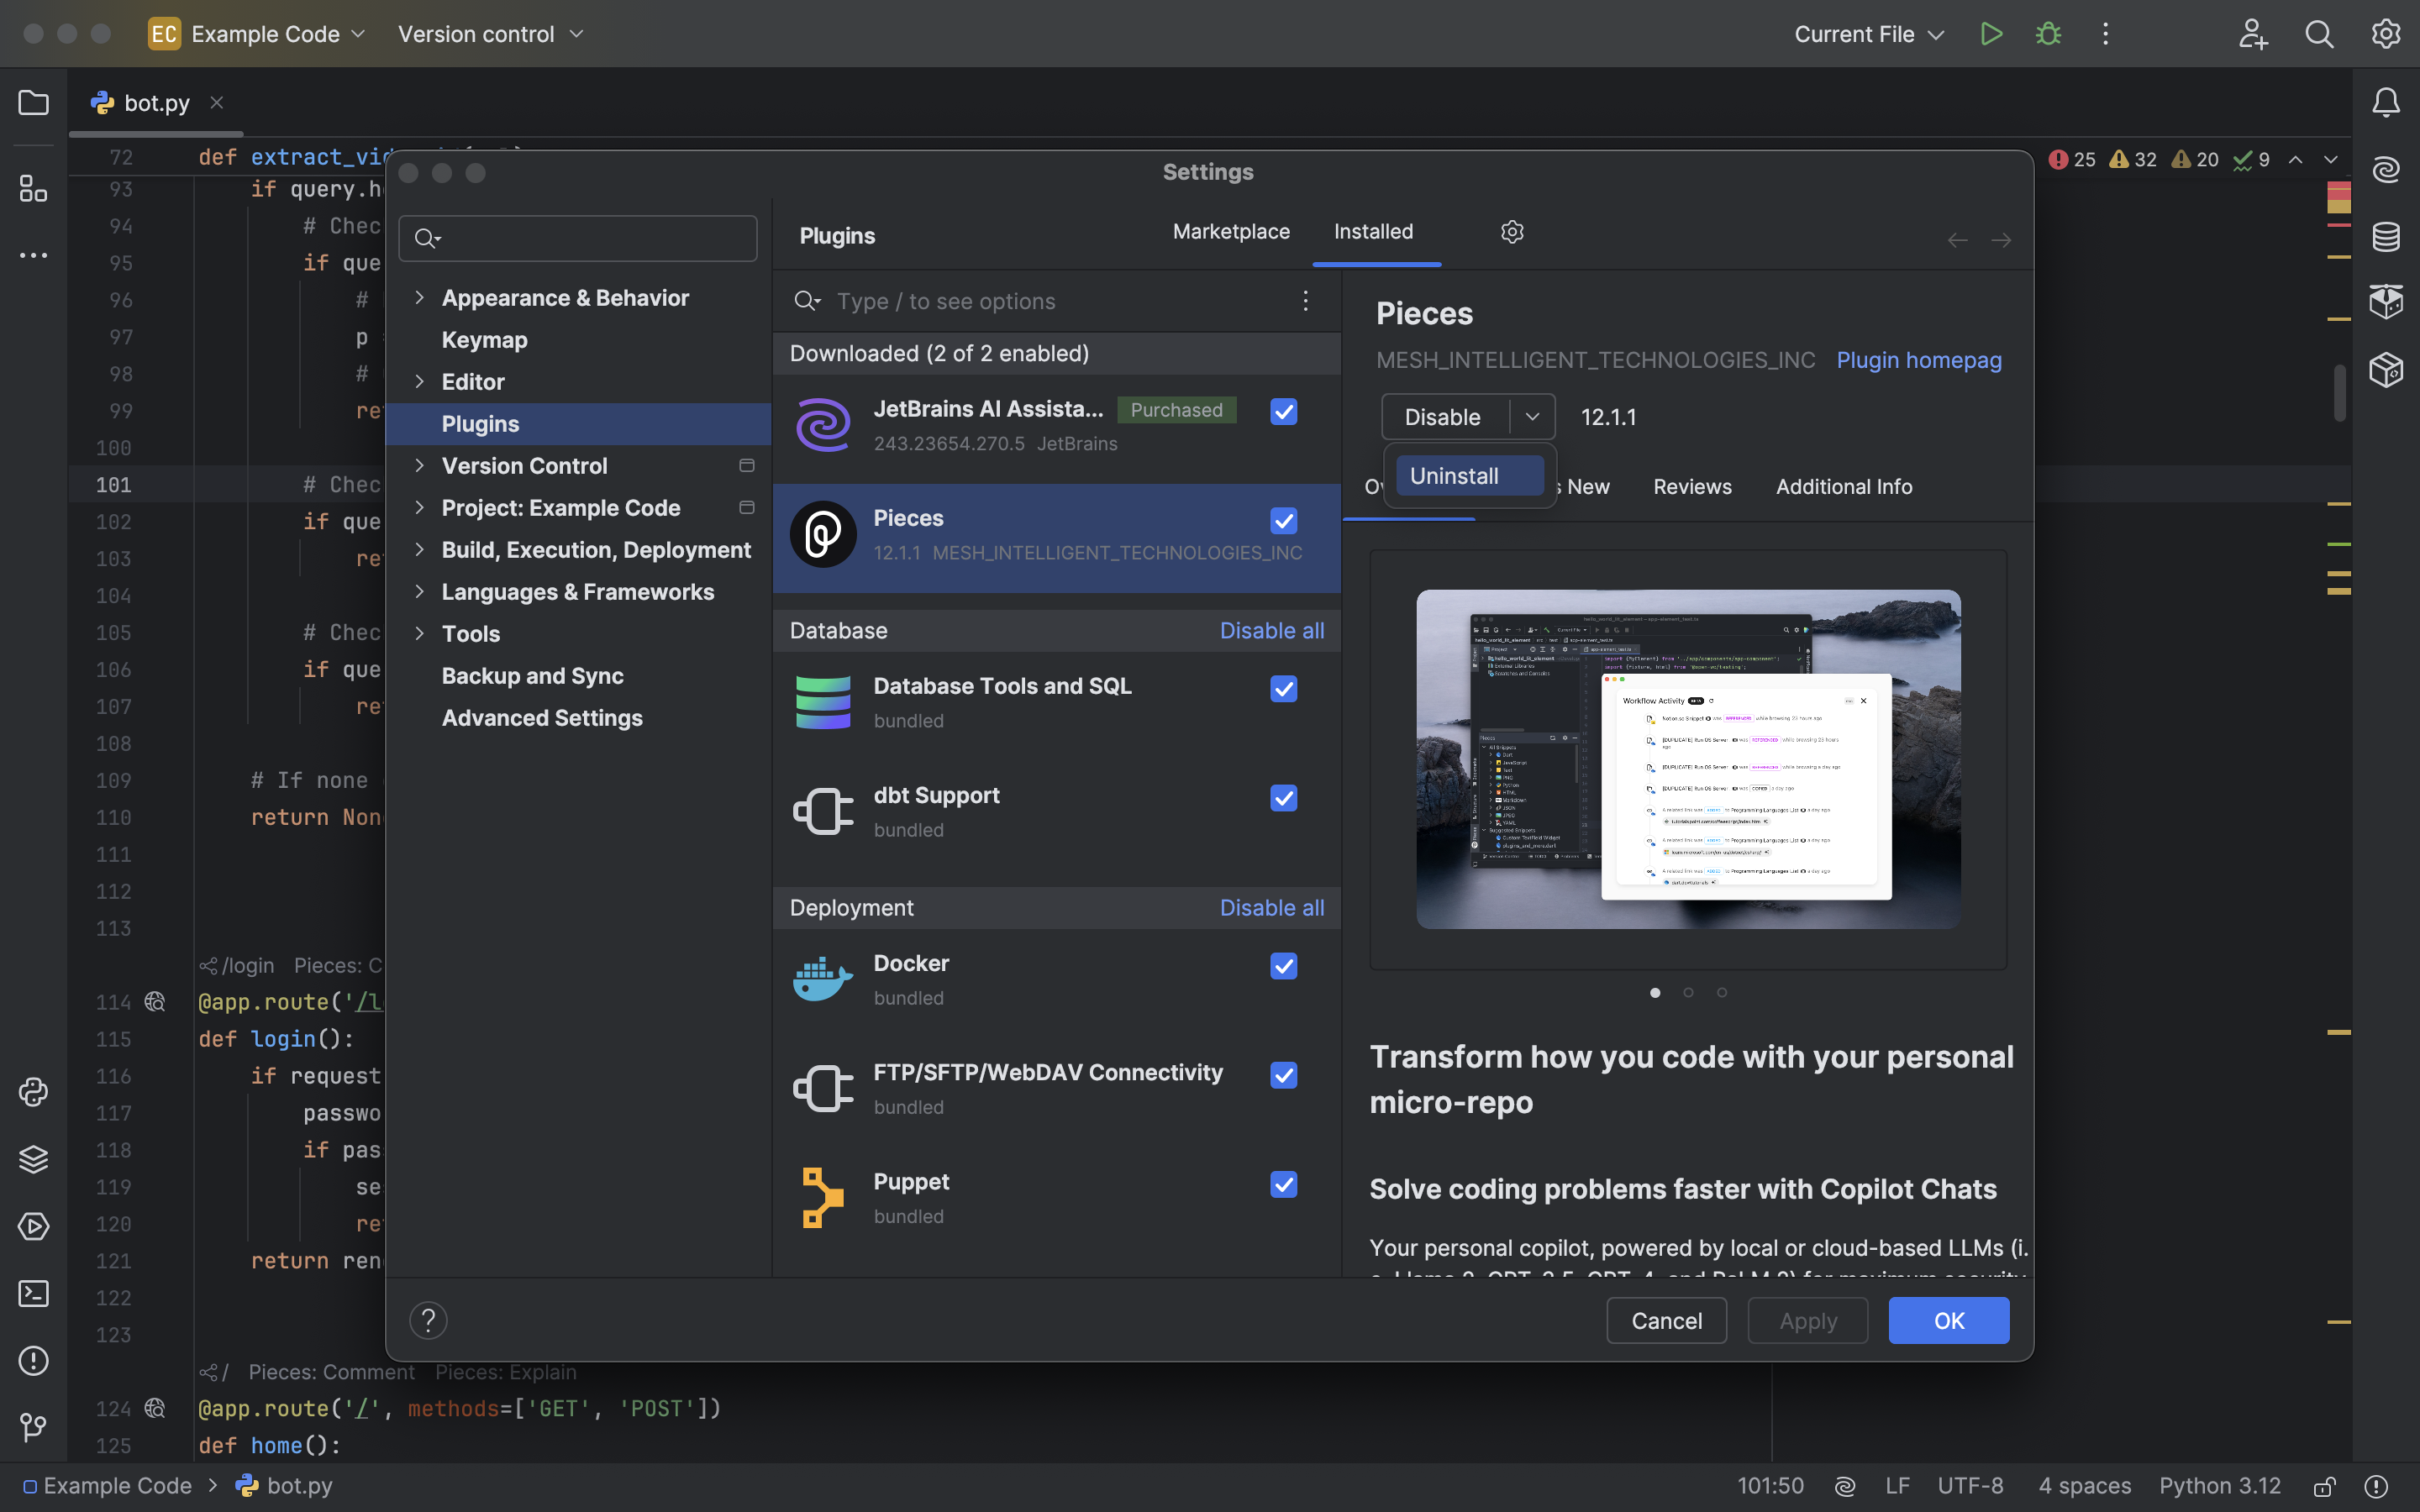Click the Settings help question mark button
The image size is (2420, 1512).
point(428,1321)
